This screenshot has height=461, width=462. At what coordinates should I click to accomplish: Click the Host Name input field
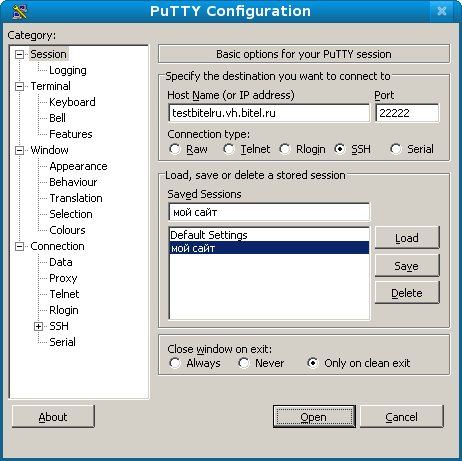[269, 113]
